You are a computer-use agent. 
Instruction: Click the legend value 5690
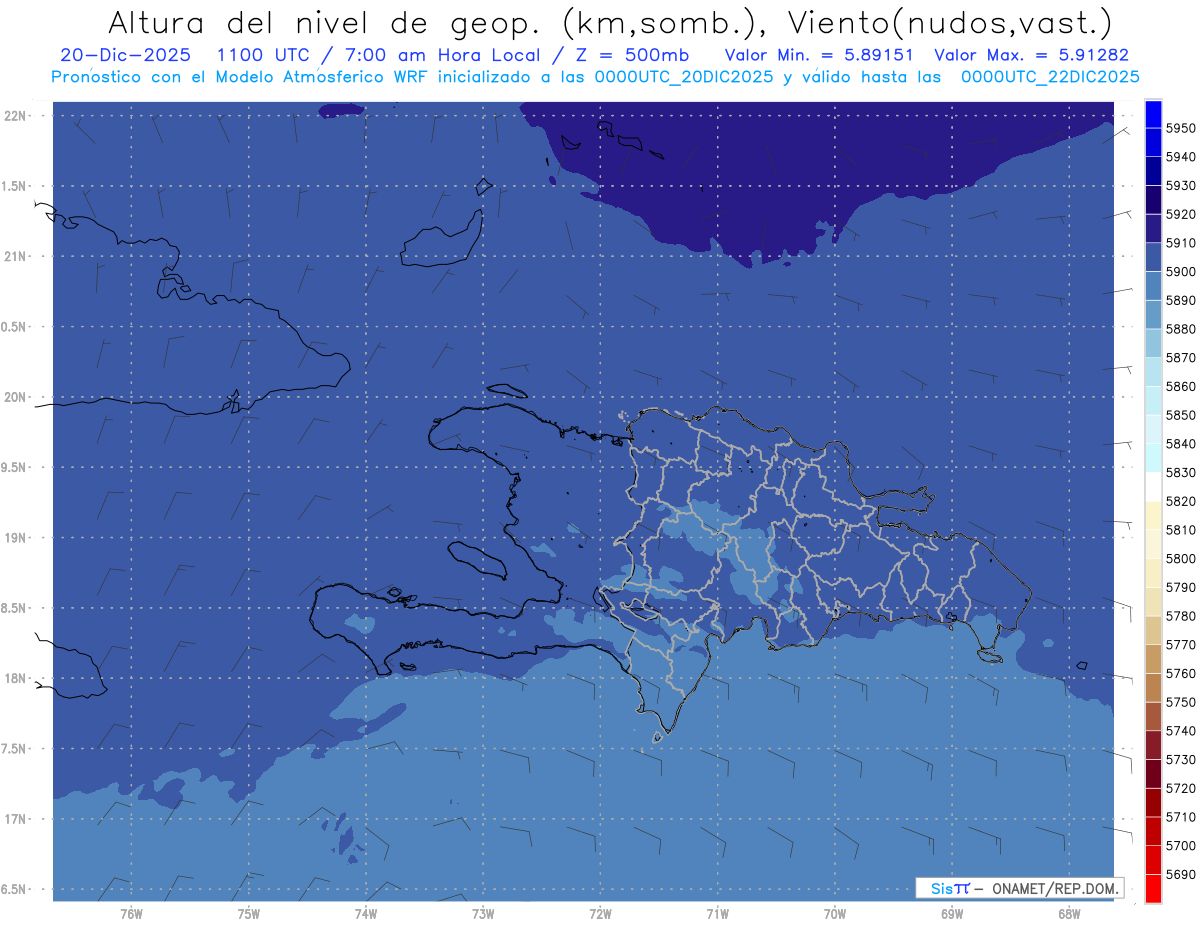(x=1180, y=875)
